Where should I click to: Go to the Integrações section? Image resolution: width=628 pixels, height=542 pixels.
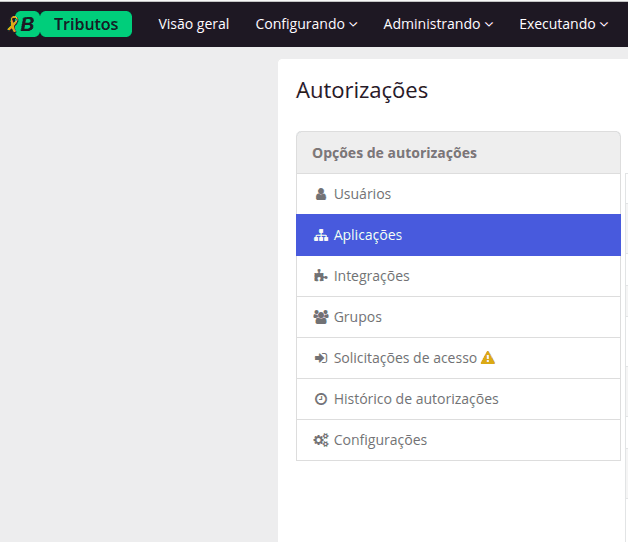pos(371,276)
